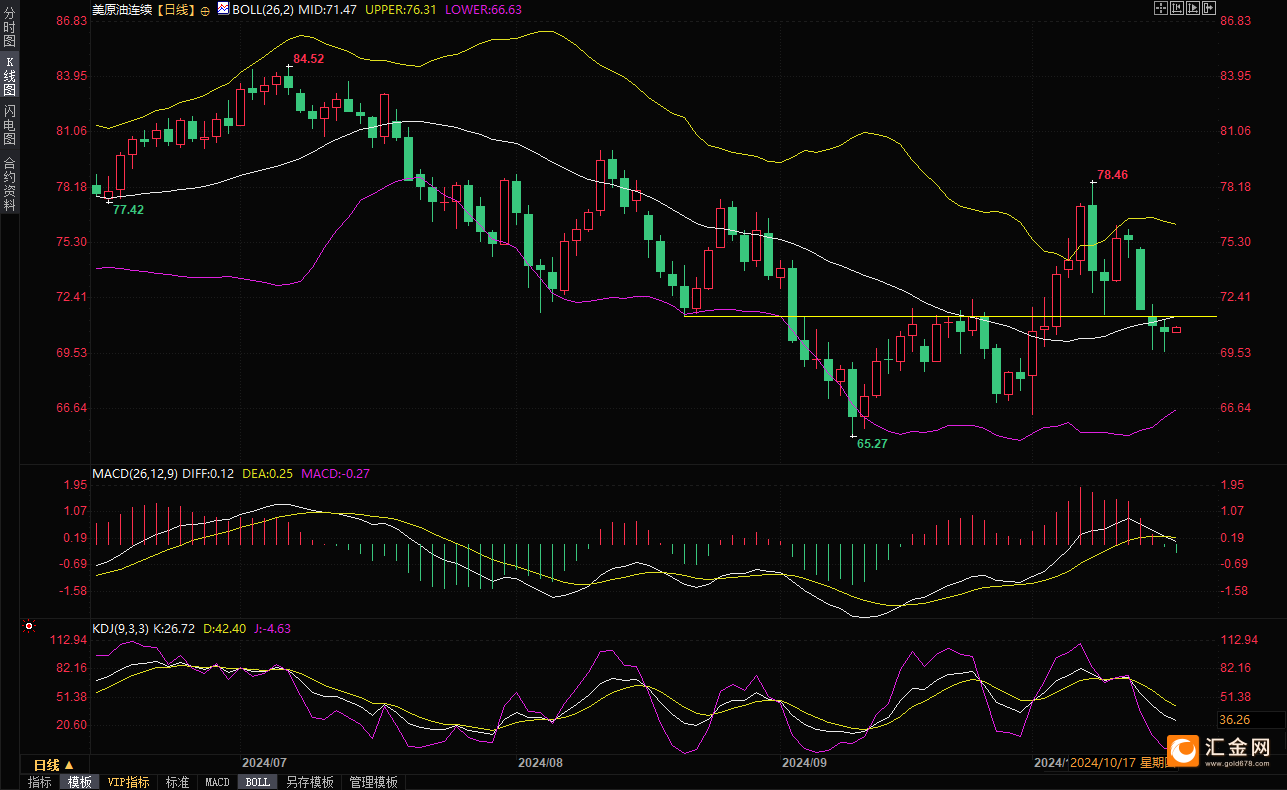Click the exit-arrow panel icon at top right

[x=1209, y=8]
